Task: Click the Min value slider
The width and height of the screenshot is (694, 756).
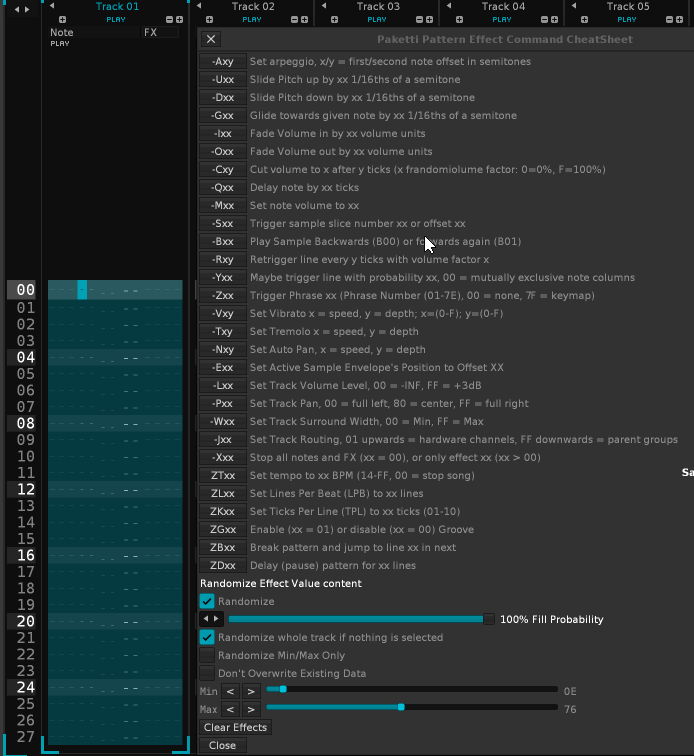Action: [412, 689]
